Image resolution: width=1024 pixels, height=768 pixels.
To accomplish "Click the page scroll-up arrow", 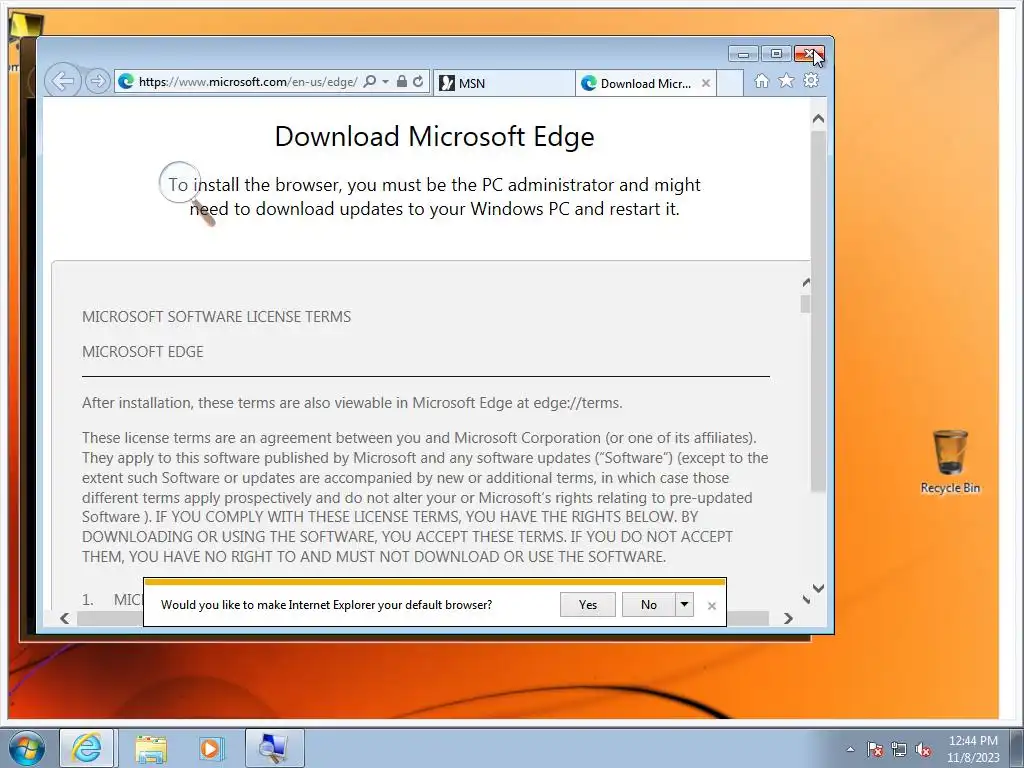I will pos(818,119).
